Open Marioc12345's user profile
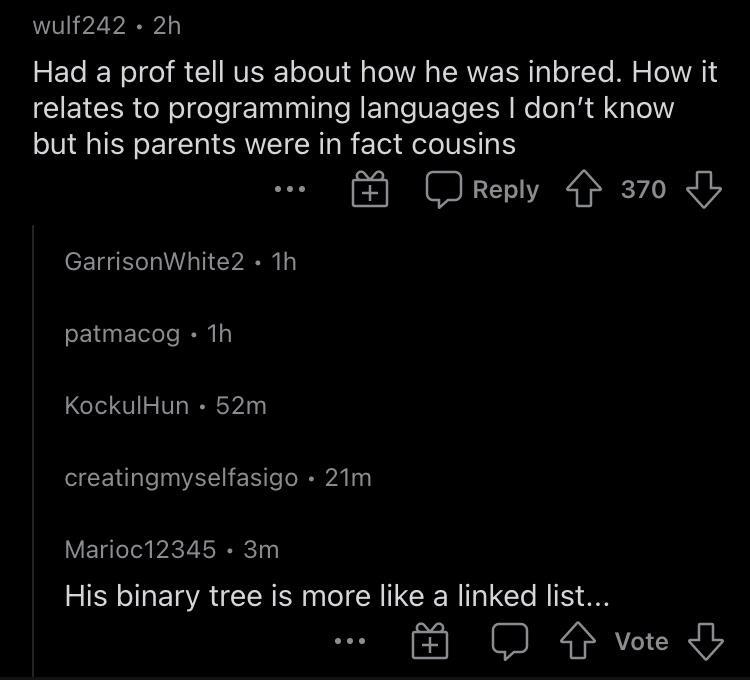This screenshot has height=680, width=750. point(140,549)
